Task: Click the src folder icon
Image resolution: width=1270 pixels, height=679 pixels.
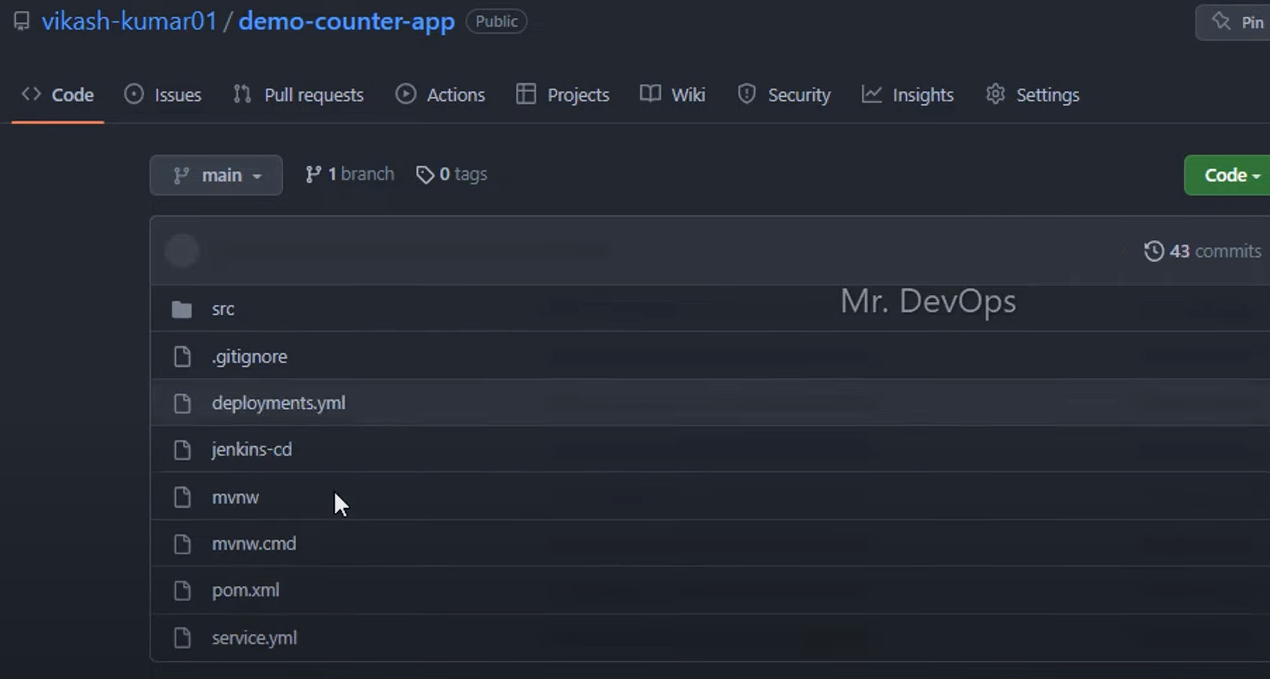Action: [182, 309]
